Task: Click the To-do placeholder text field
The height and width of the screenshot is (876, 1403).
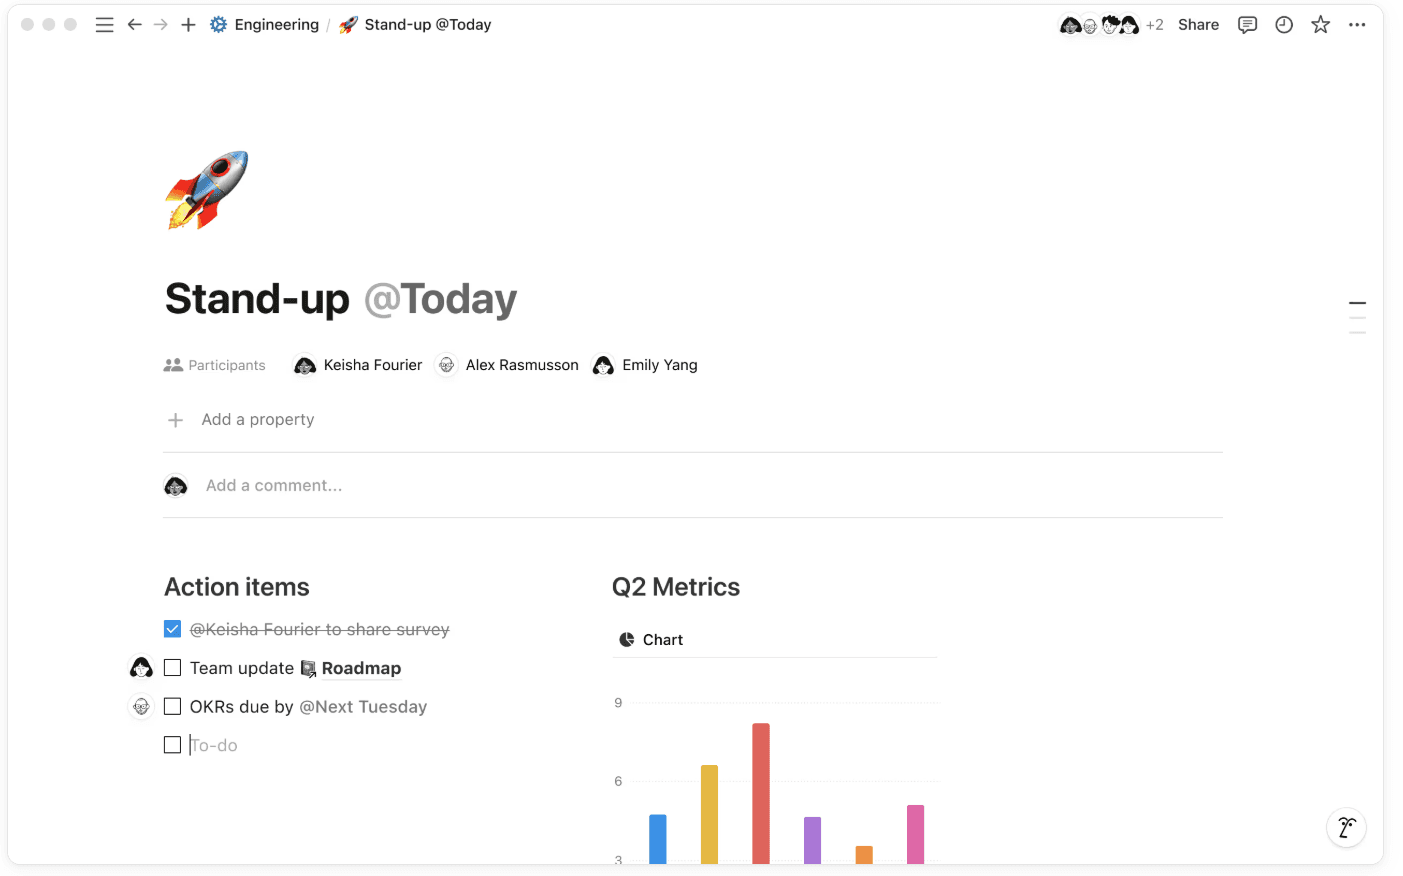Action: pos(214,745)
